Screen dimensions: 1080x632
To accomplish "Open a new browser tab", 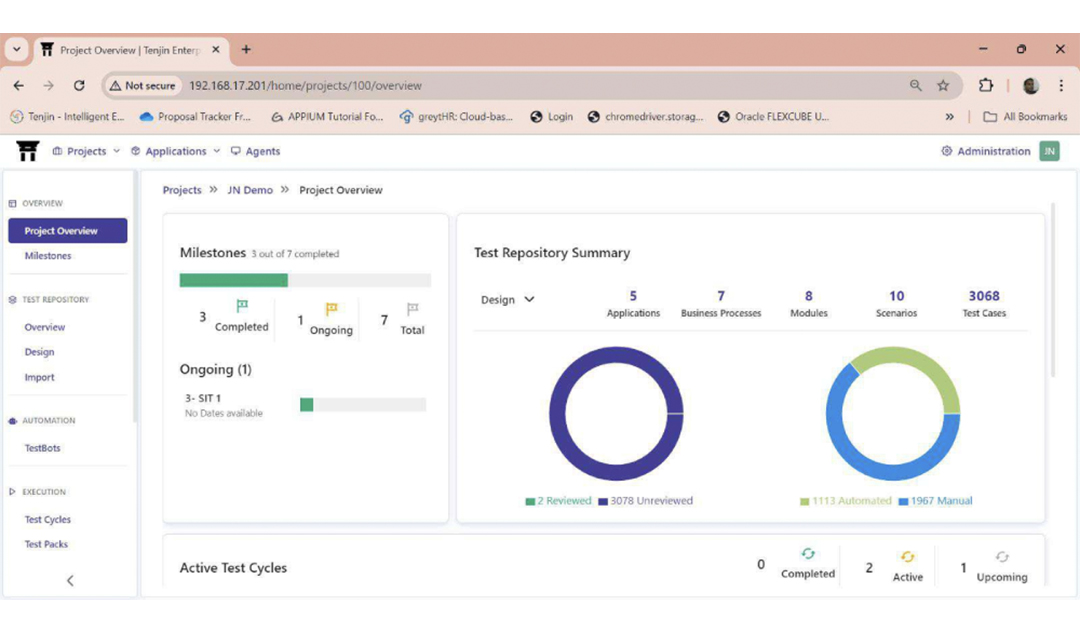I will click(246, 50).
